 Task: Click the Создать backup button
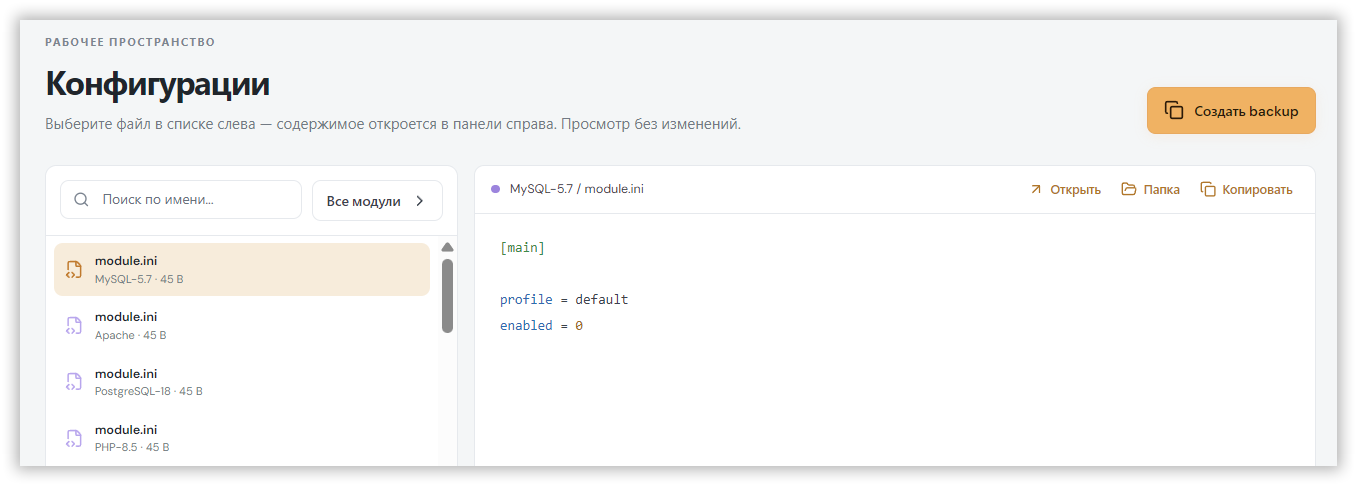point(1231,111)
